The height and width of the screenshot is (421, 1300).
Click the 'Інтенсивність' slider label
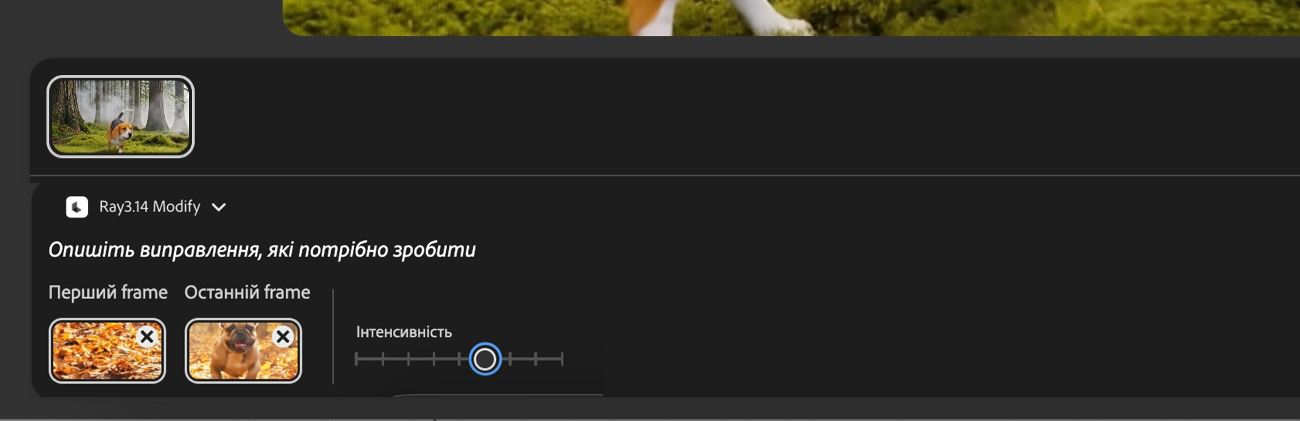point(404,332)
